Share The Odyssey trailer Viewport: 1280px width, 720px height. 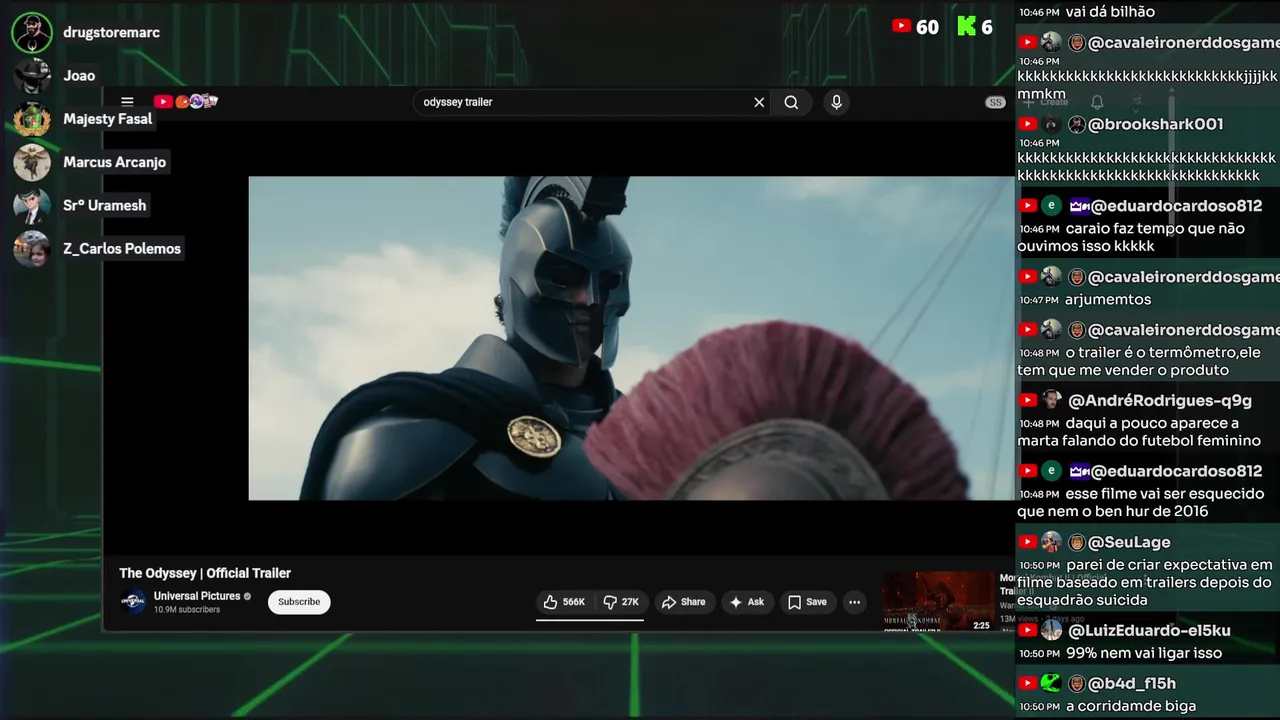point(684,602)
